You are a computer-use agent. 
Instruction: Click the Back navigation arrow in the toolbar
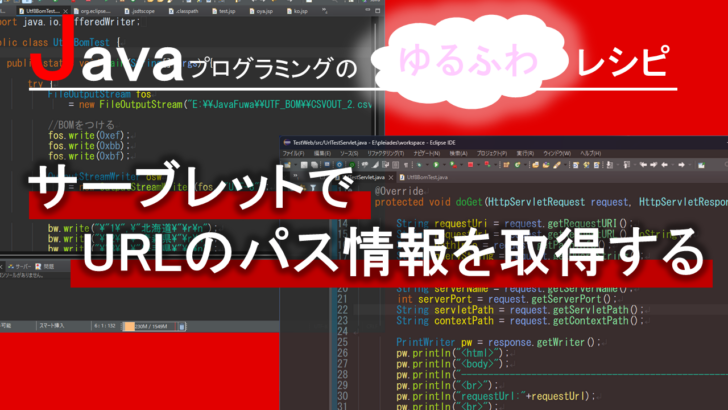[x=664, y=164]
